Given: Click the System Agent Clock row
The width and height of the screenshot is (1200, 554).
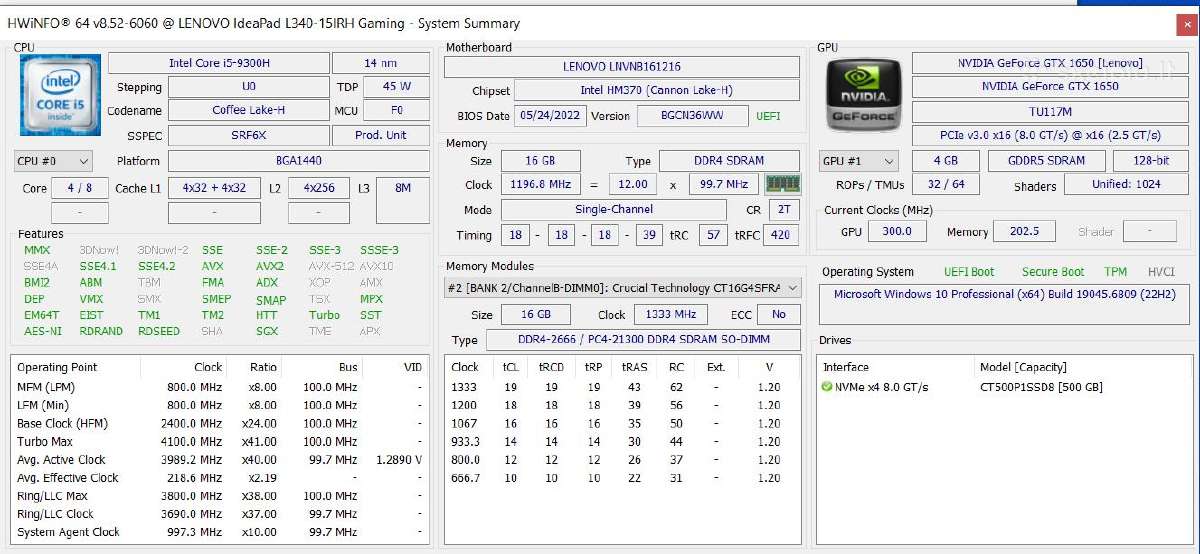Looking at the screenshot, I should [x=220, y=532].
